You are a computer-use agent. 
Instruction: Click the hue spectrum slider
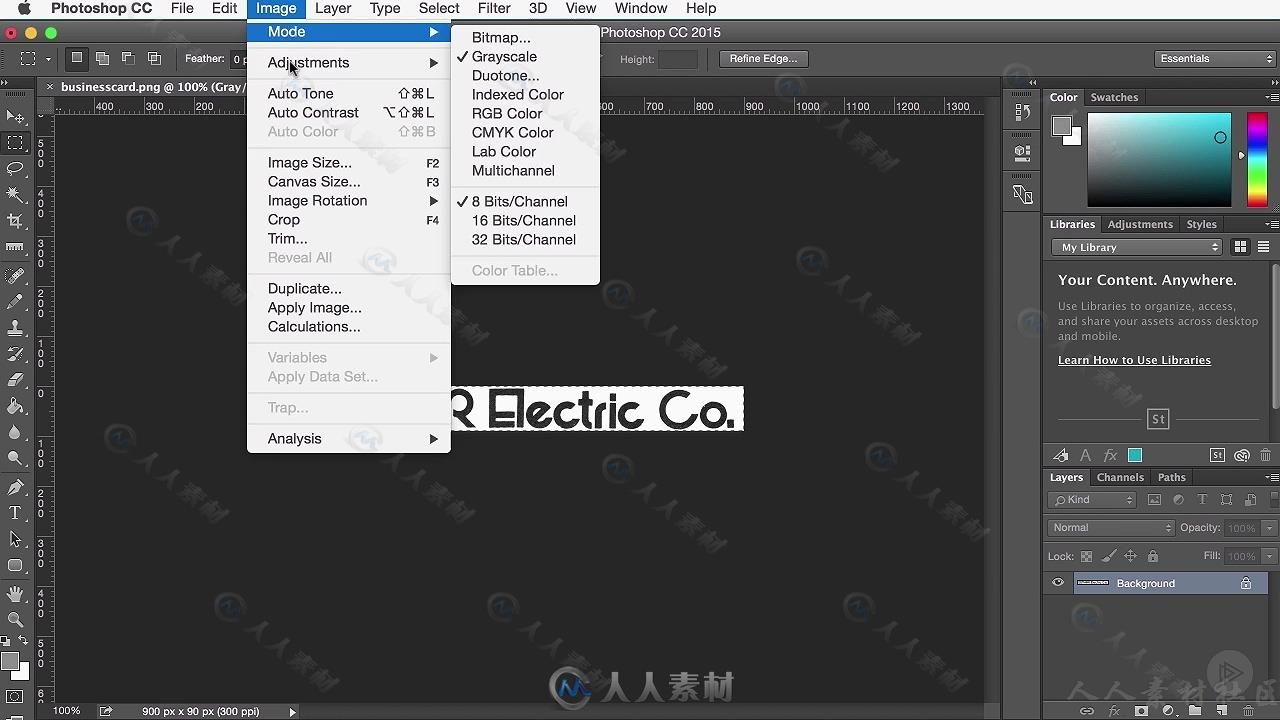coord(1257,160)
